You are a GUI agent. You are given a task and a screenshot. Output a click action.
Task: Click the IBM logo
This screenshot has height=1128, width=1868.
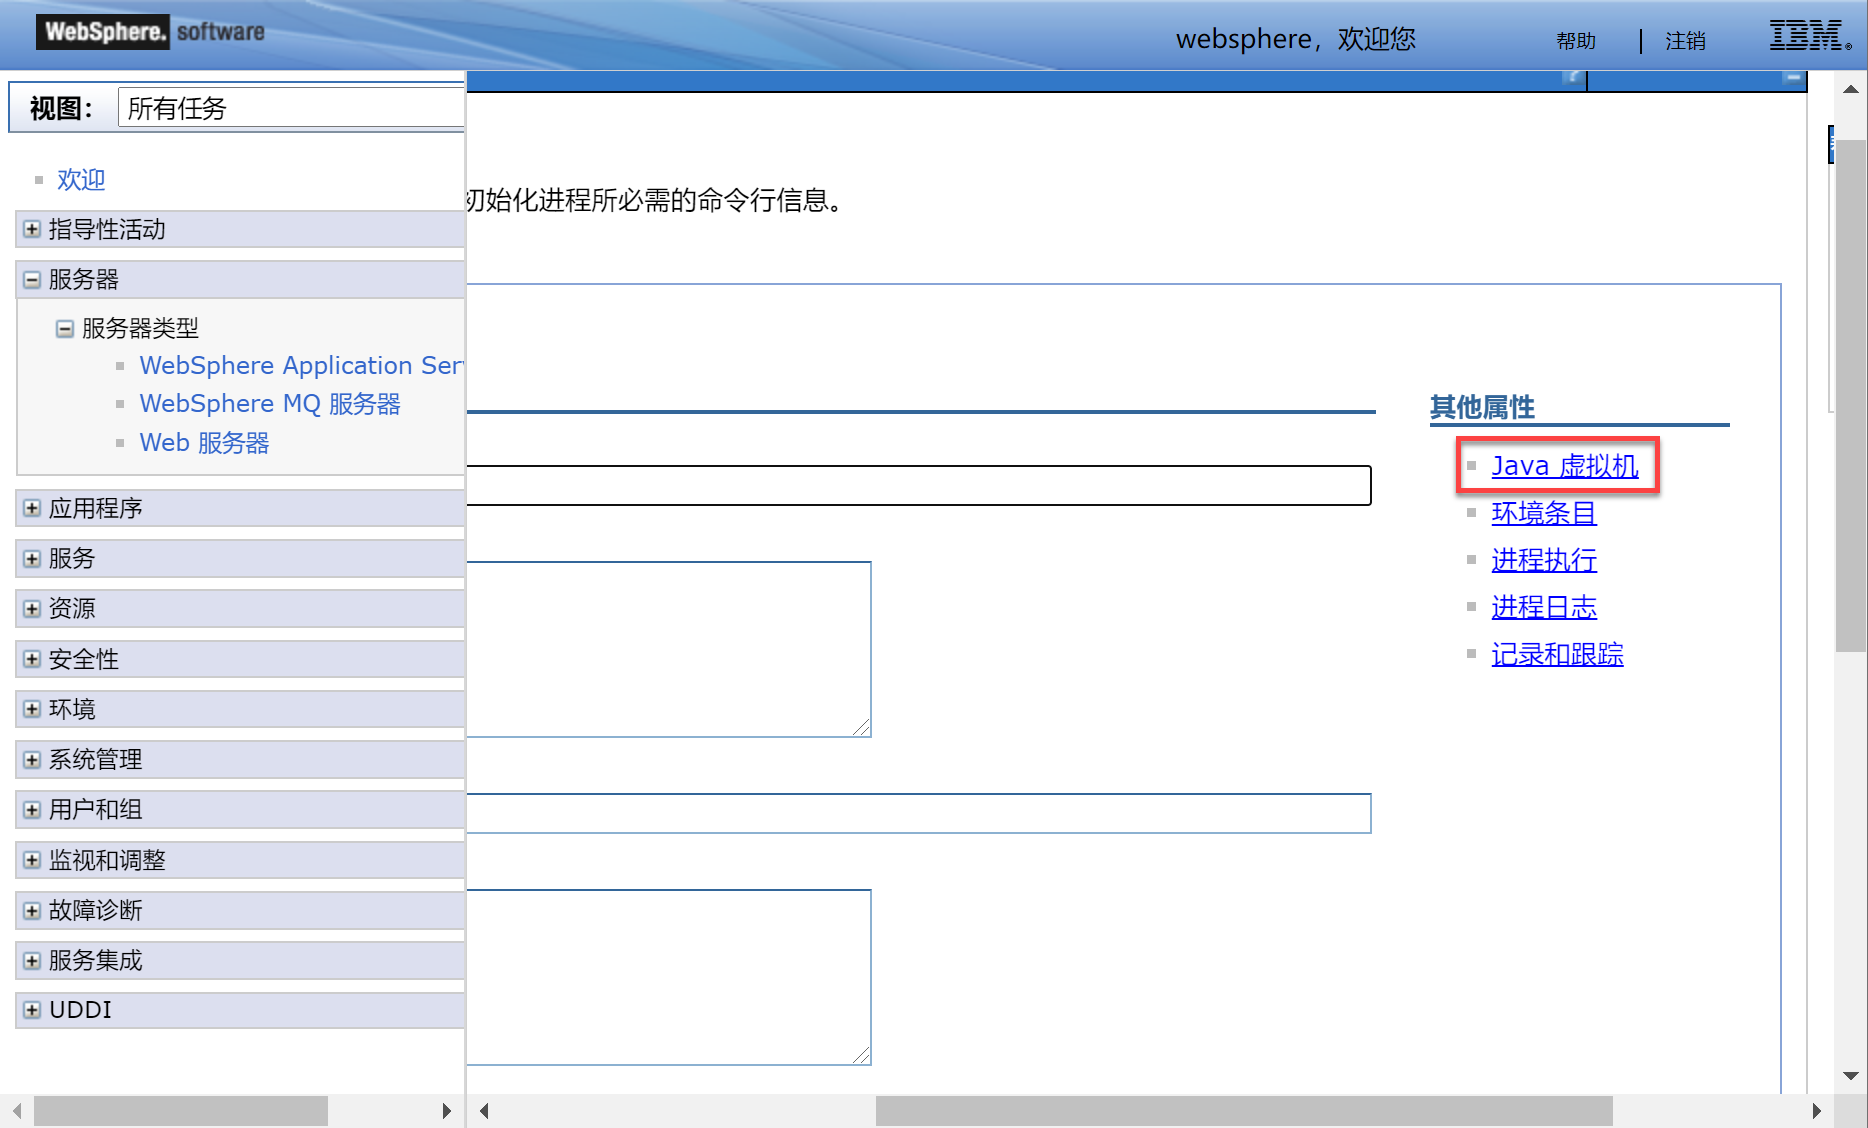[1810, 36]
